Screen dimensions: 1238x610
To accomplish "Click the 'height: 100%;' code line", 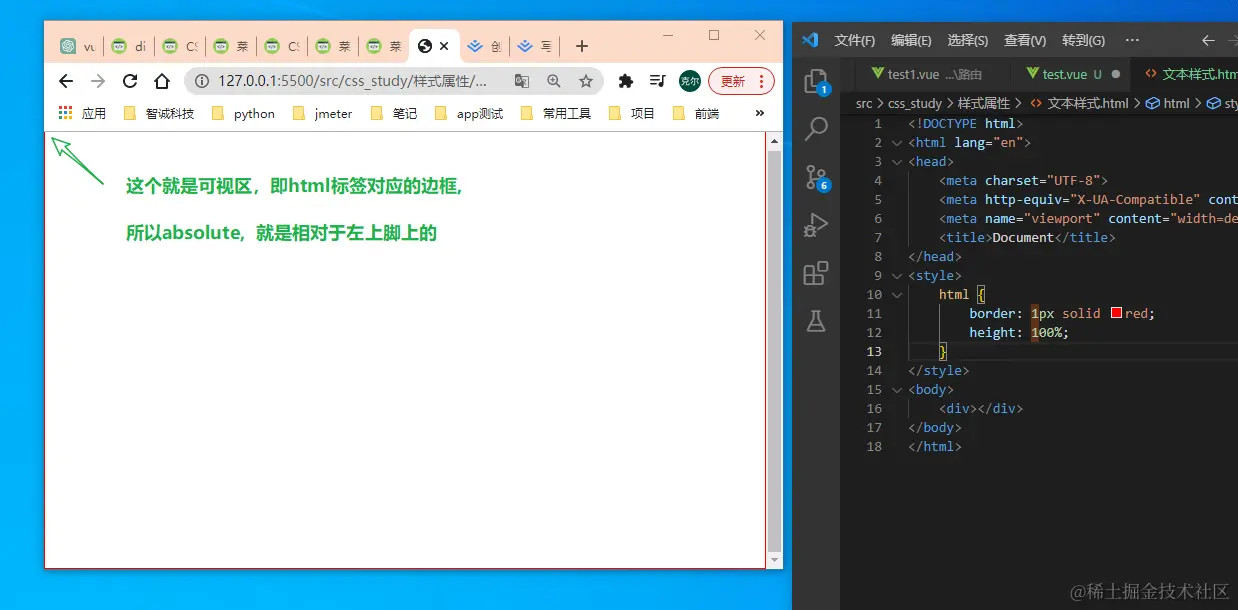I will click(x=1019, y=333).
